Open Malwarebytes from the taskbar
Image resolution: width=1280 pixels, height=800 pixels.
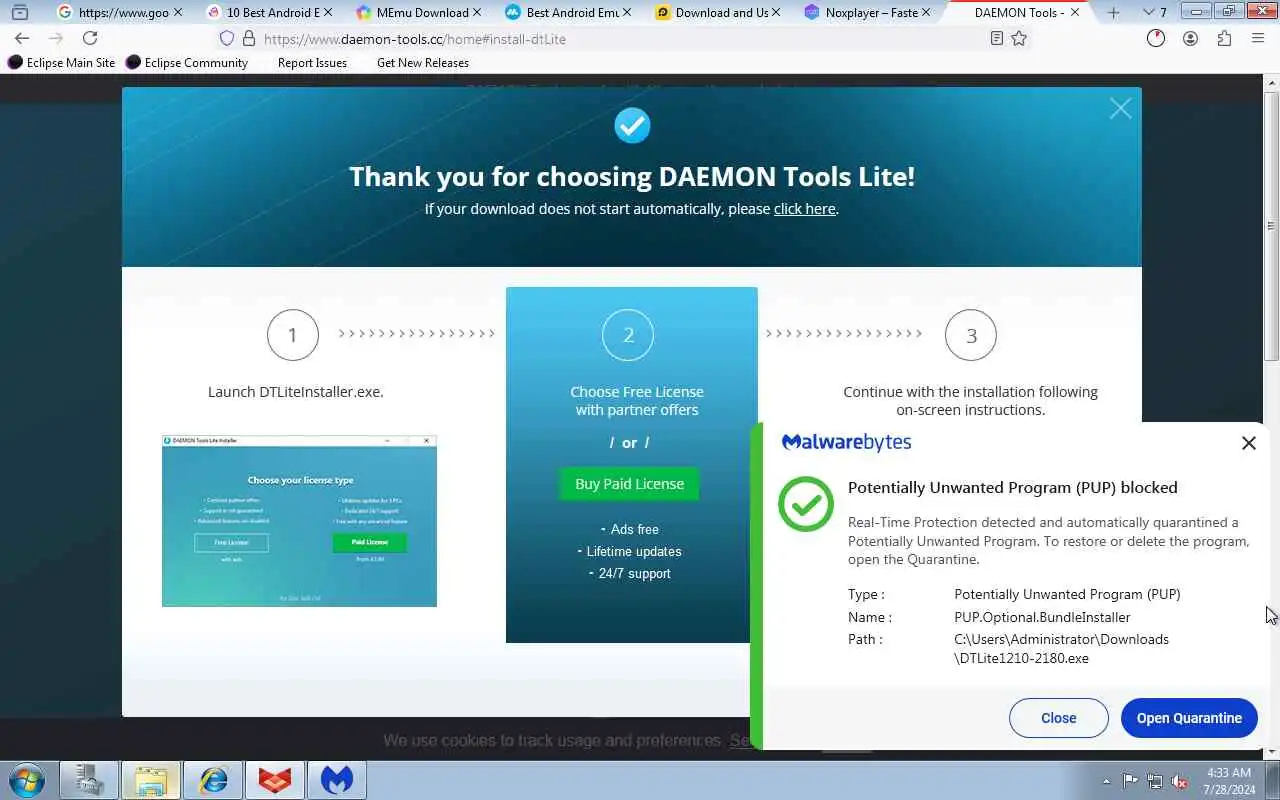point(337,780)
